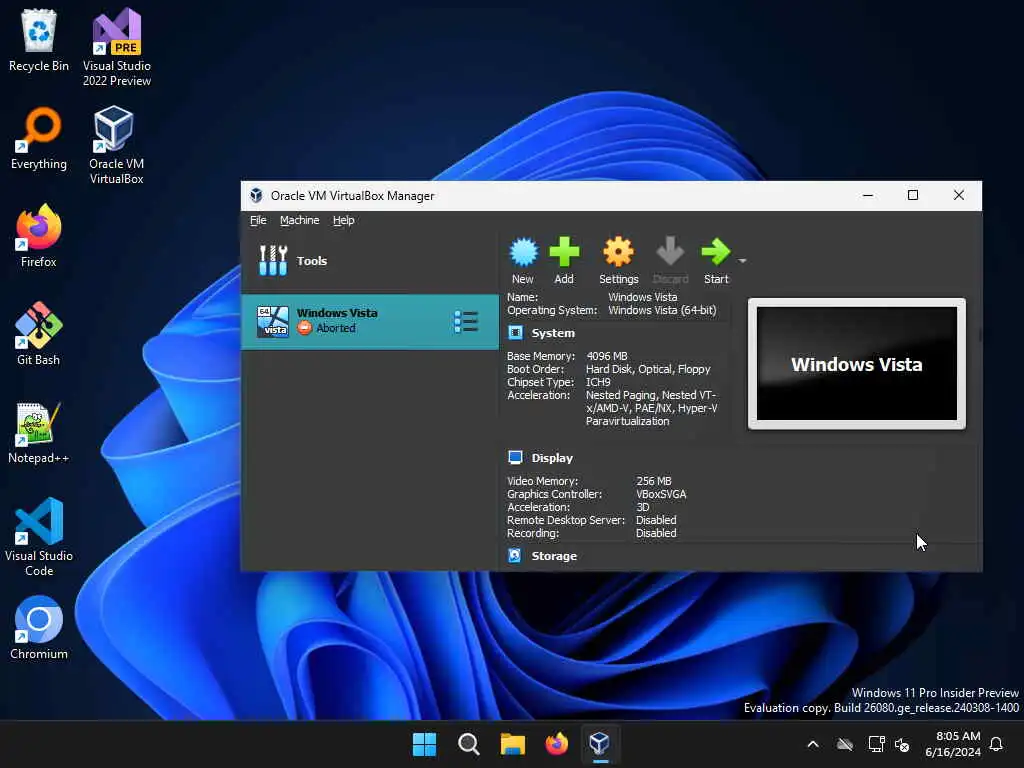Select Oracle VM VirtualBox desktop shortcut
1024x768 pixels.
(x=116, y=146)
